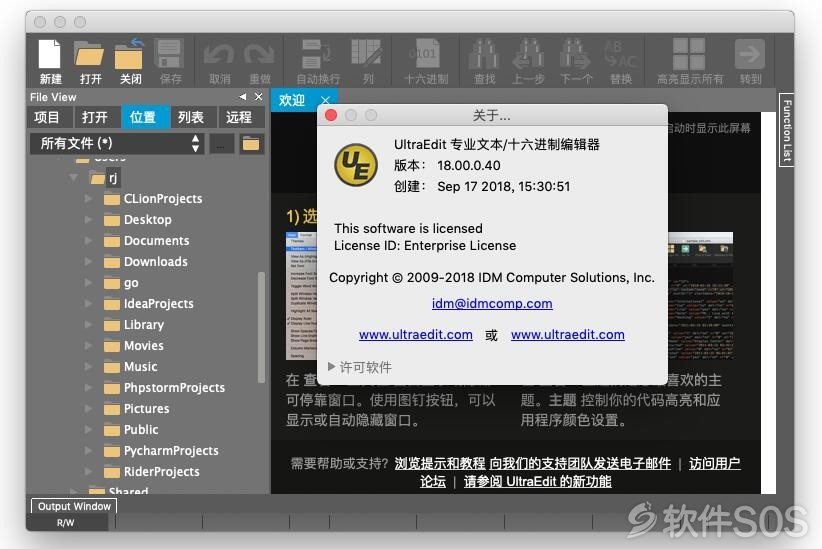The width and height of the screenshot is (822, 549).
Task: Close the File View panel
Action: [x=258, y=97]
